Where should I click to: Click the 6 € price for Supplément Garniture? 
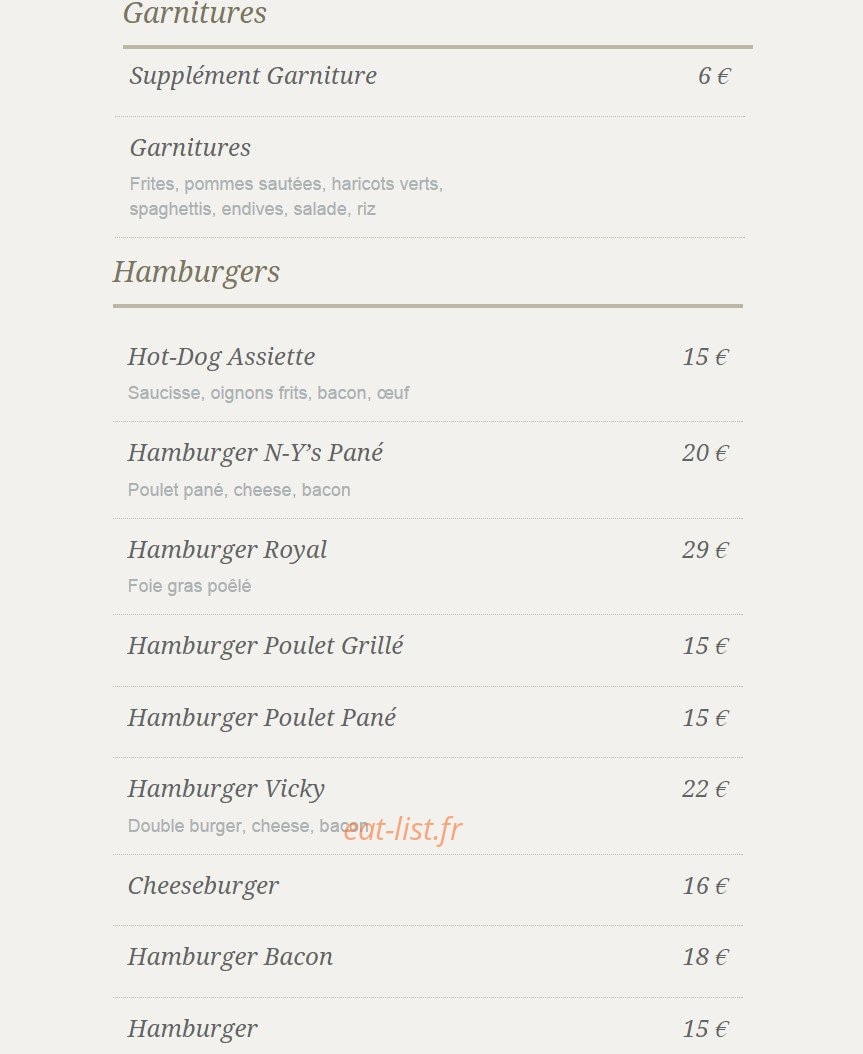(x=714, y=76)
